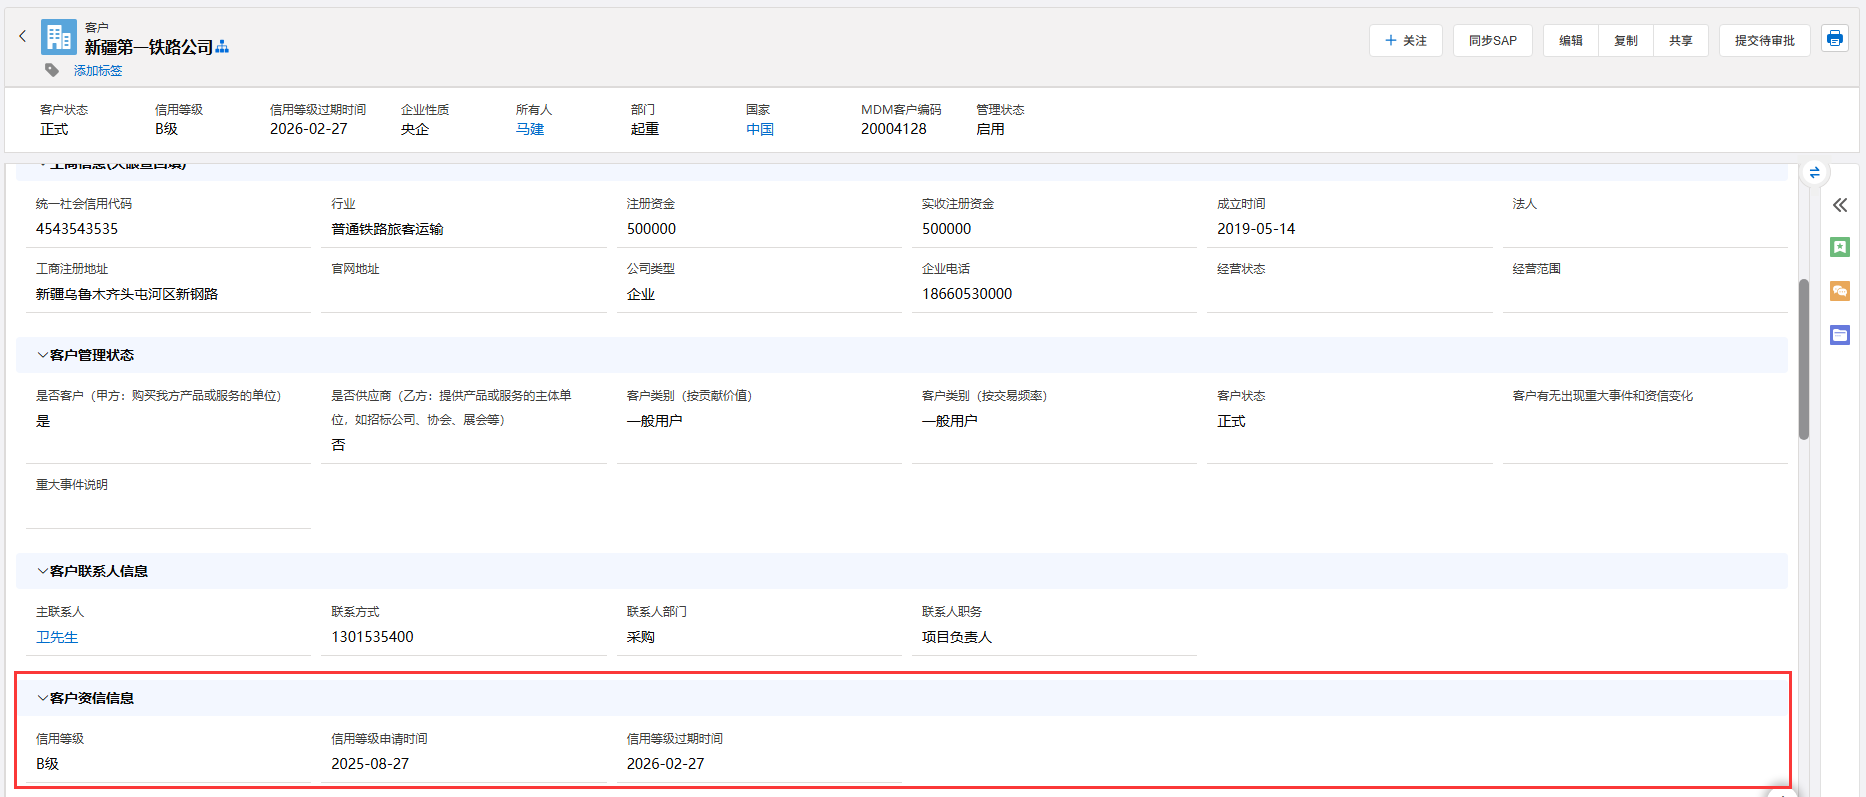Click the 同步SAP button
This screenshot has width=1866, height=797.
tap(1492, 41)
